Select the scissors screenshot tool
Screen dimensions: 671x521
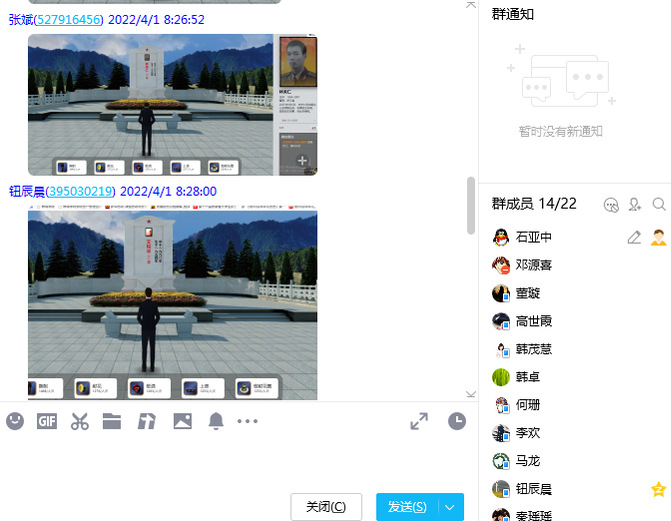point(80,421)
